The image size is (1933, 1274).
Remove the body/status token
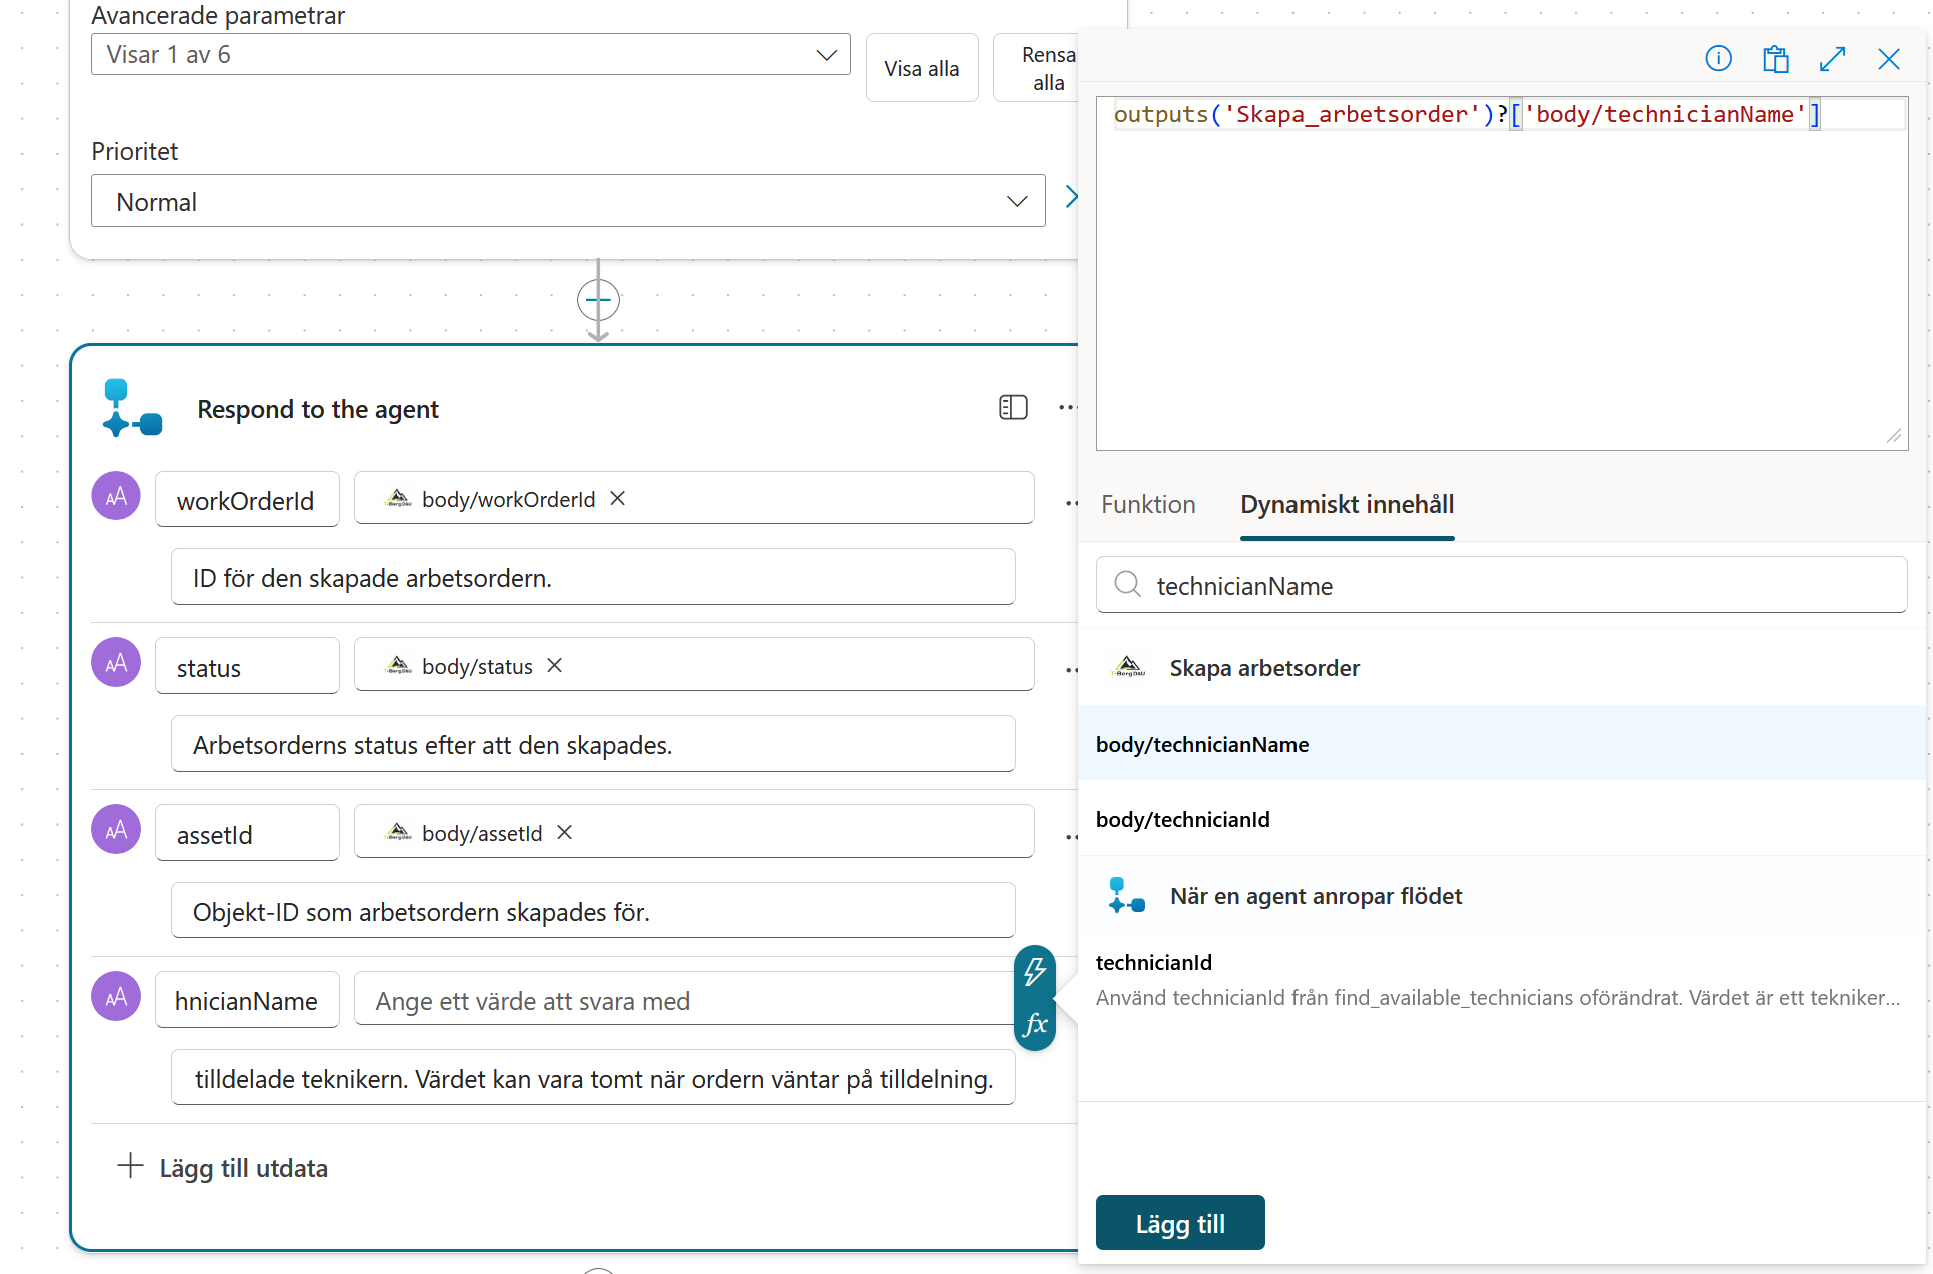point(555,665)
